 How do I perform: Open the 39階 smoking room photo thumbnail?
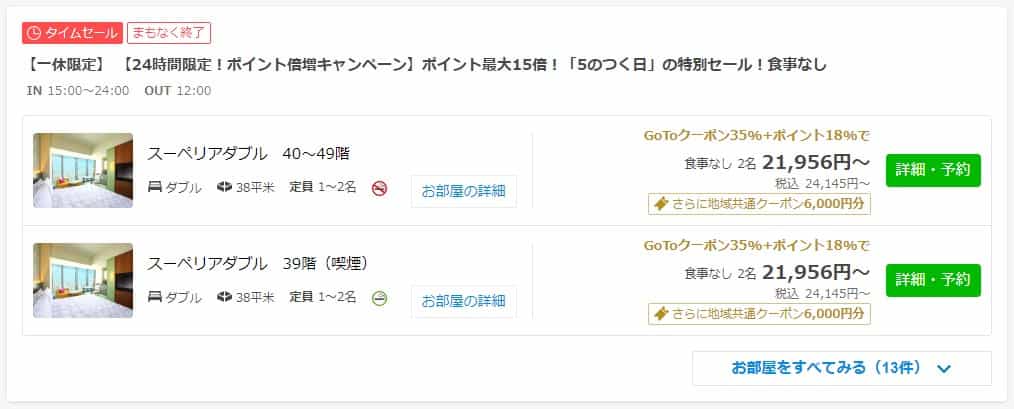pyautogui.click(x=83, y=280)
